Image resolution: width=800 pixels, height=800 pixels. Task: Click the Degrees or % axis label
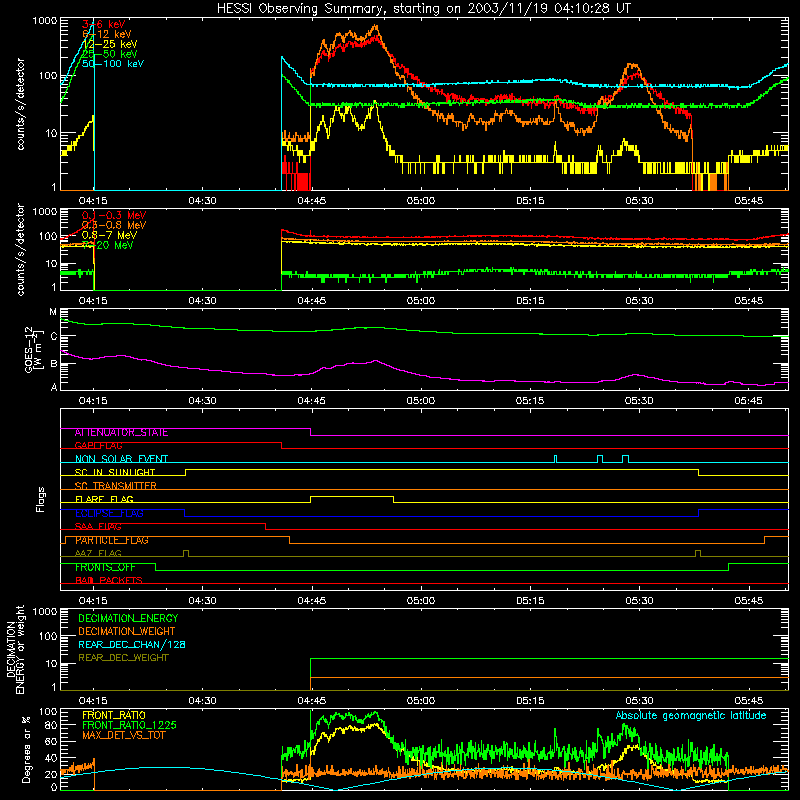point(26,749)
